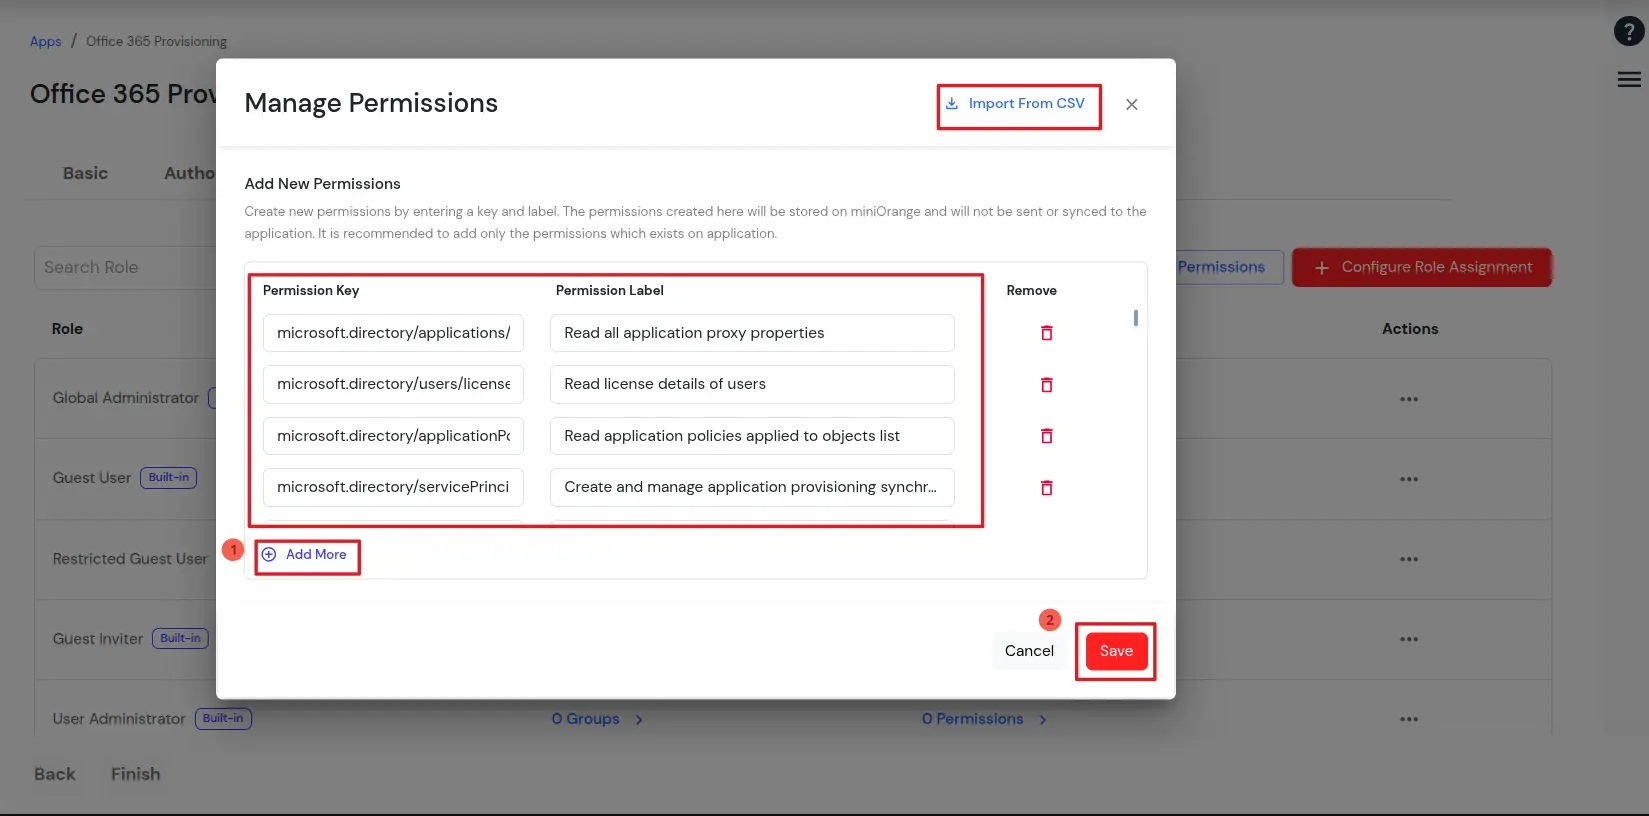
Task: Switch to the Basic tab
Action: tap(85, 173)
